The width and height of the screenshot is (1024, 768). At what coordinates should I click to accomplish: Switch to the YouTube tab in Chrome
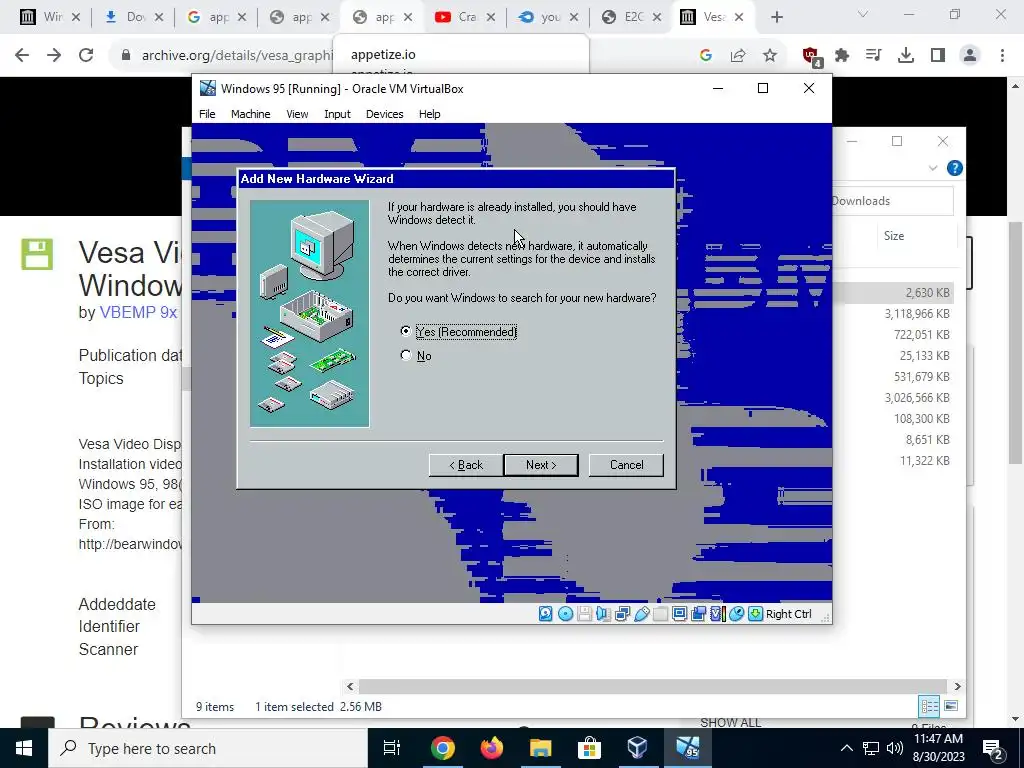coord(464,17)
